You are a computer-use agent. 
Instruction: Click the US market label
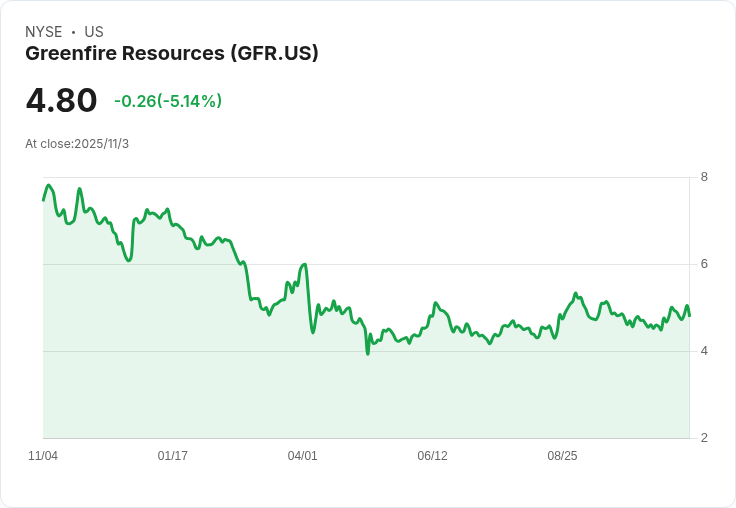tap(94, 32)
